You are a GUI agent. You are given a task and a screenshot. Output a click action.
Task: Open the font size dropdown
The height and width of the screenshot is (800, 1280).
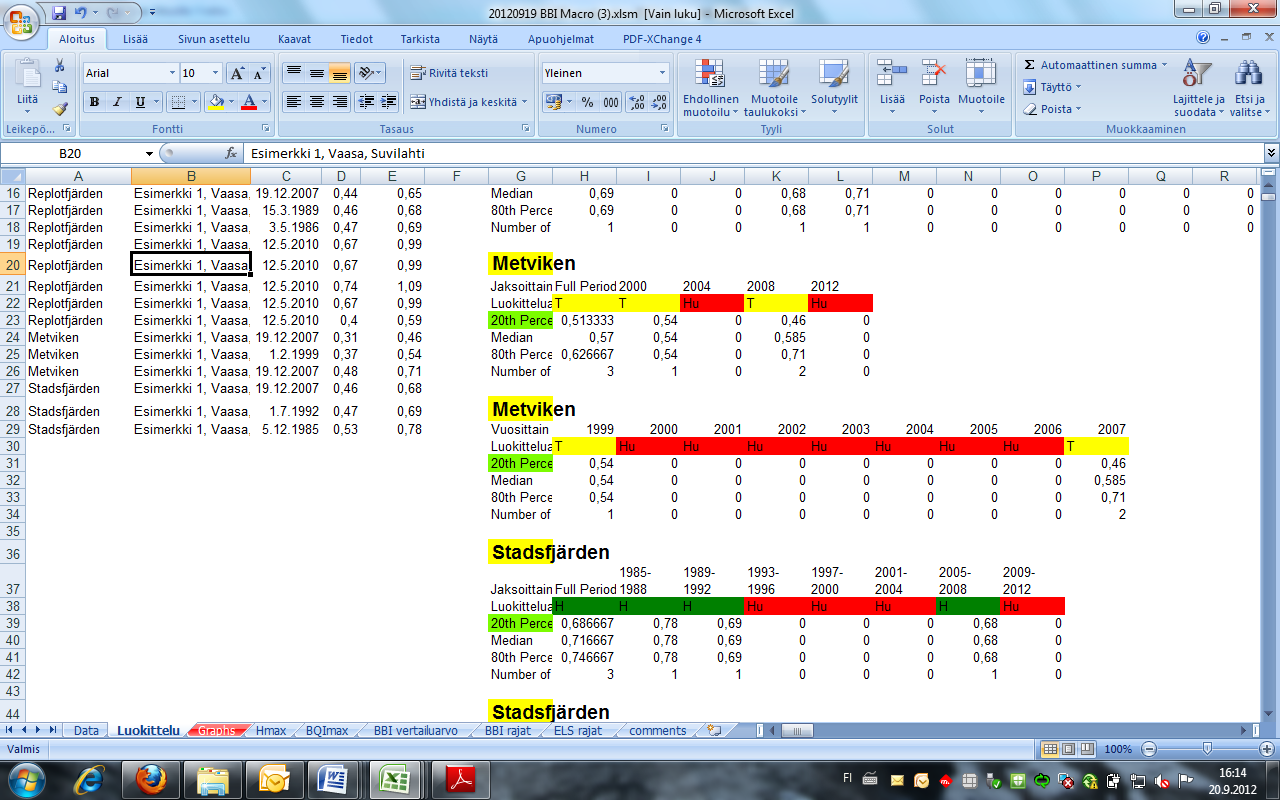tap(216, 73)
